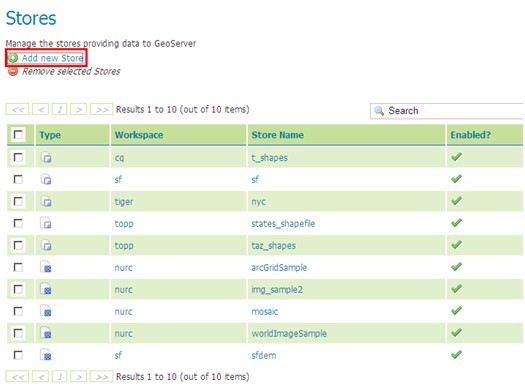The width and height of the screenshot is (525, 390).
Task: Click the next page > button below the table
Action: [79, 377]
